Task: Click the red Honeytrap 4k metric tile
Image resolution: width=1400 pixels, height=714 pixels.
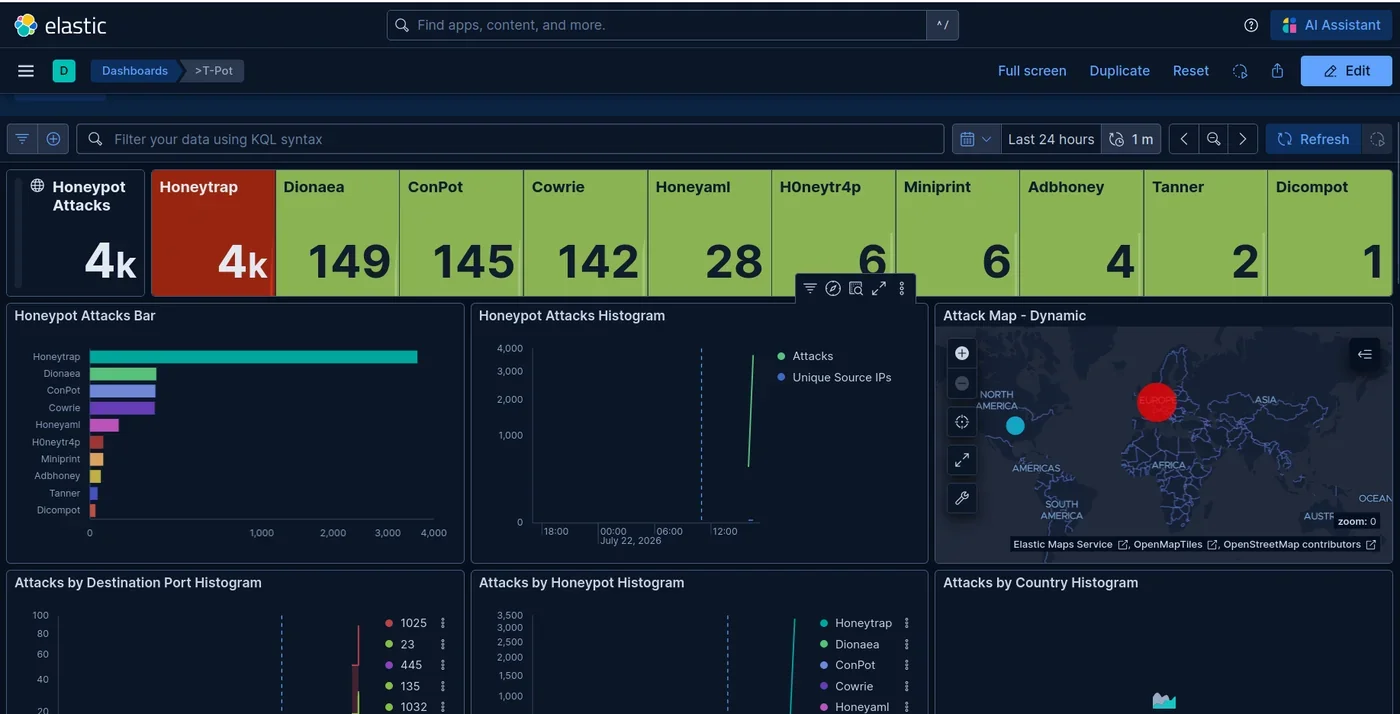Action: [x=213, y=233]
